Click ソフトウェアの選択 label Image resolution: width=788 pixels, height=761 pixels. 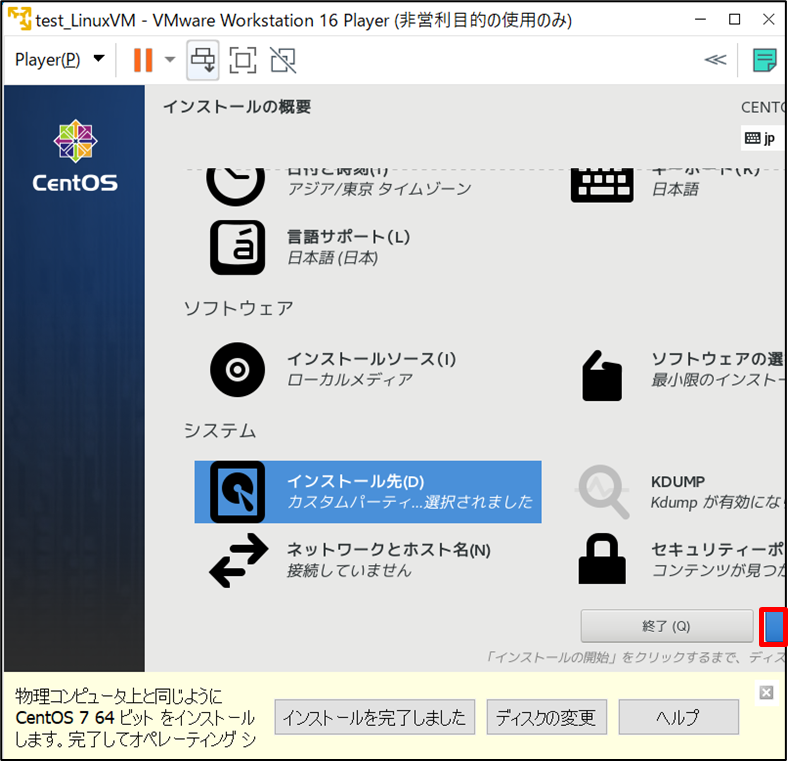point(718,359)
